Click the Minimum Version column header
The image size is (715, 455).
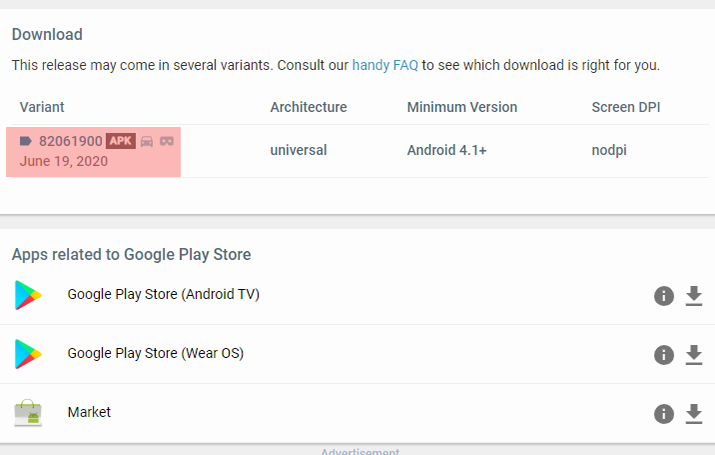(x=462, y=107)
